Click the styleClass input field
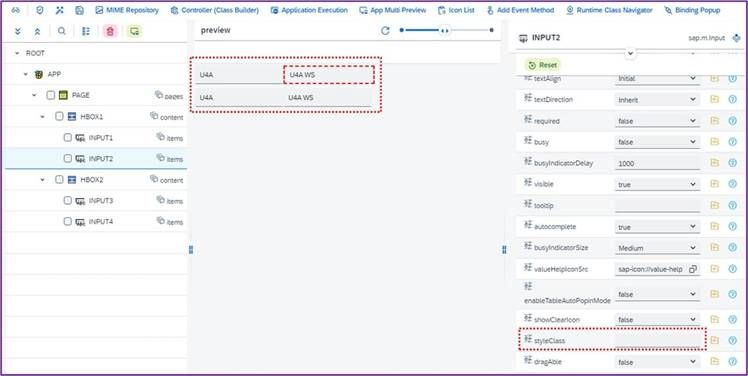 (x=657, y=340)
